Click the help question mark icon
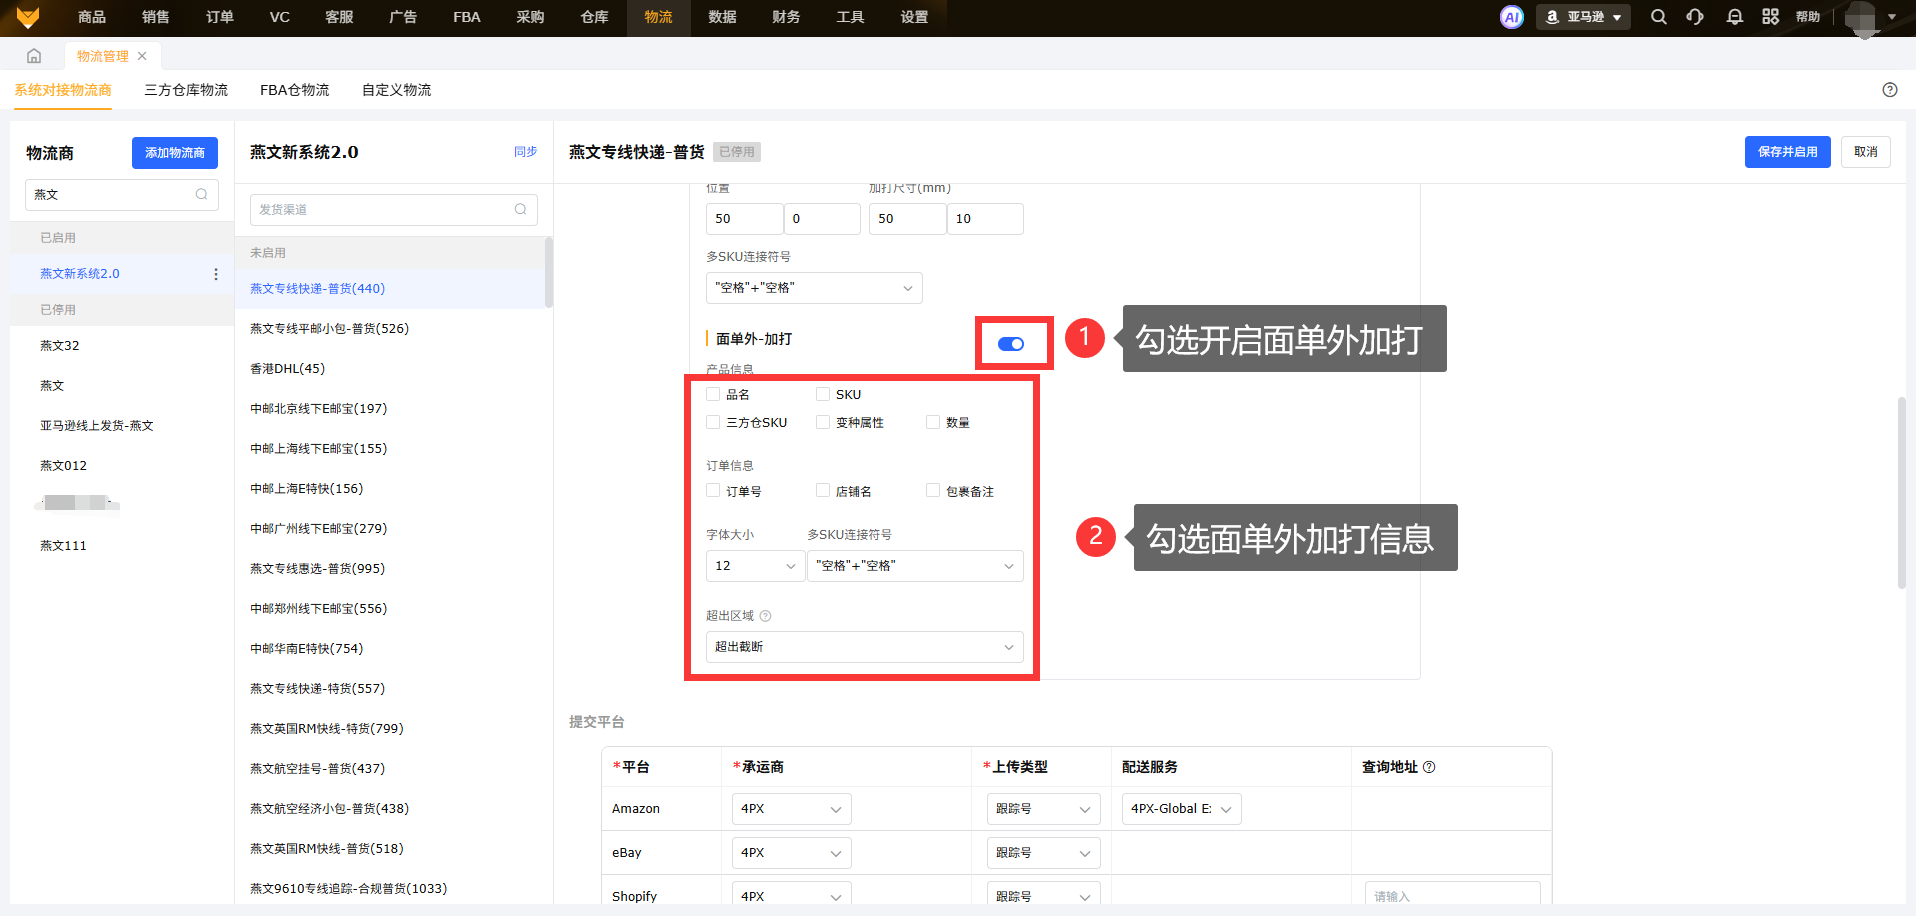This screenshot has width=1916, height=916. (1889, 90)
